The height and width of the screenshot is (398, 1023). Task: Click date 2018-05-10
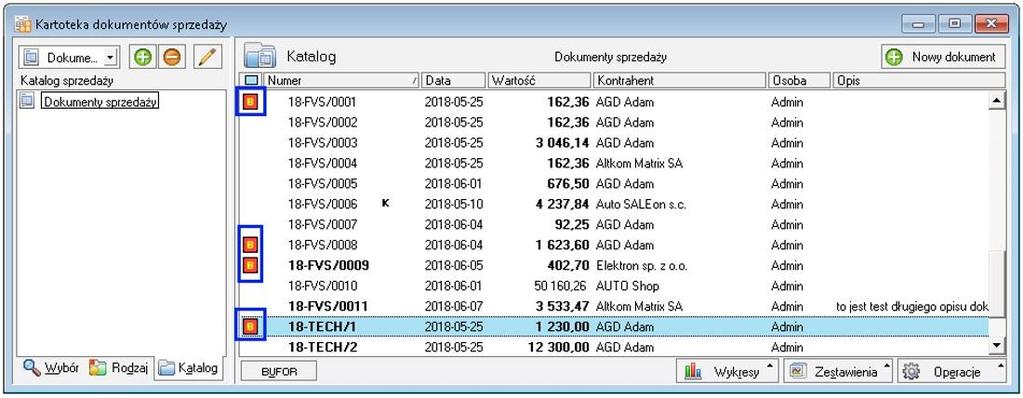coord(454,204)
